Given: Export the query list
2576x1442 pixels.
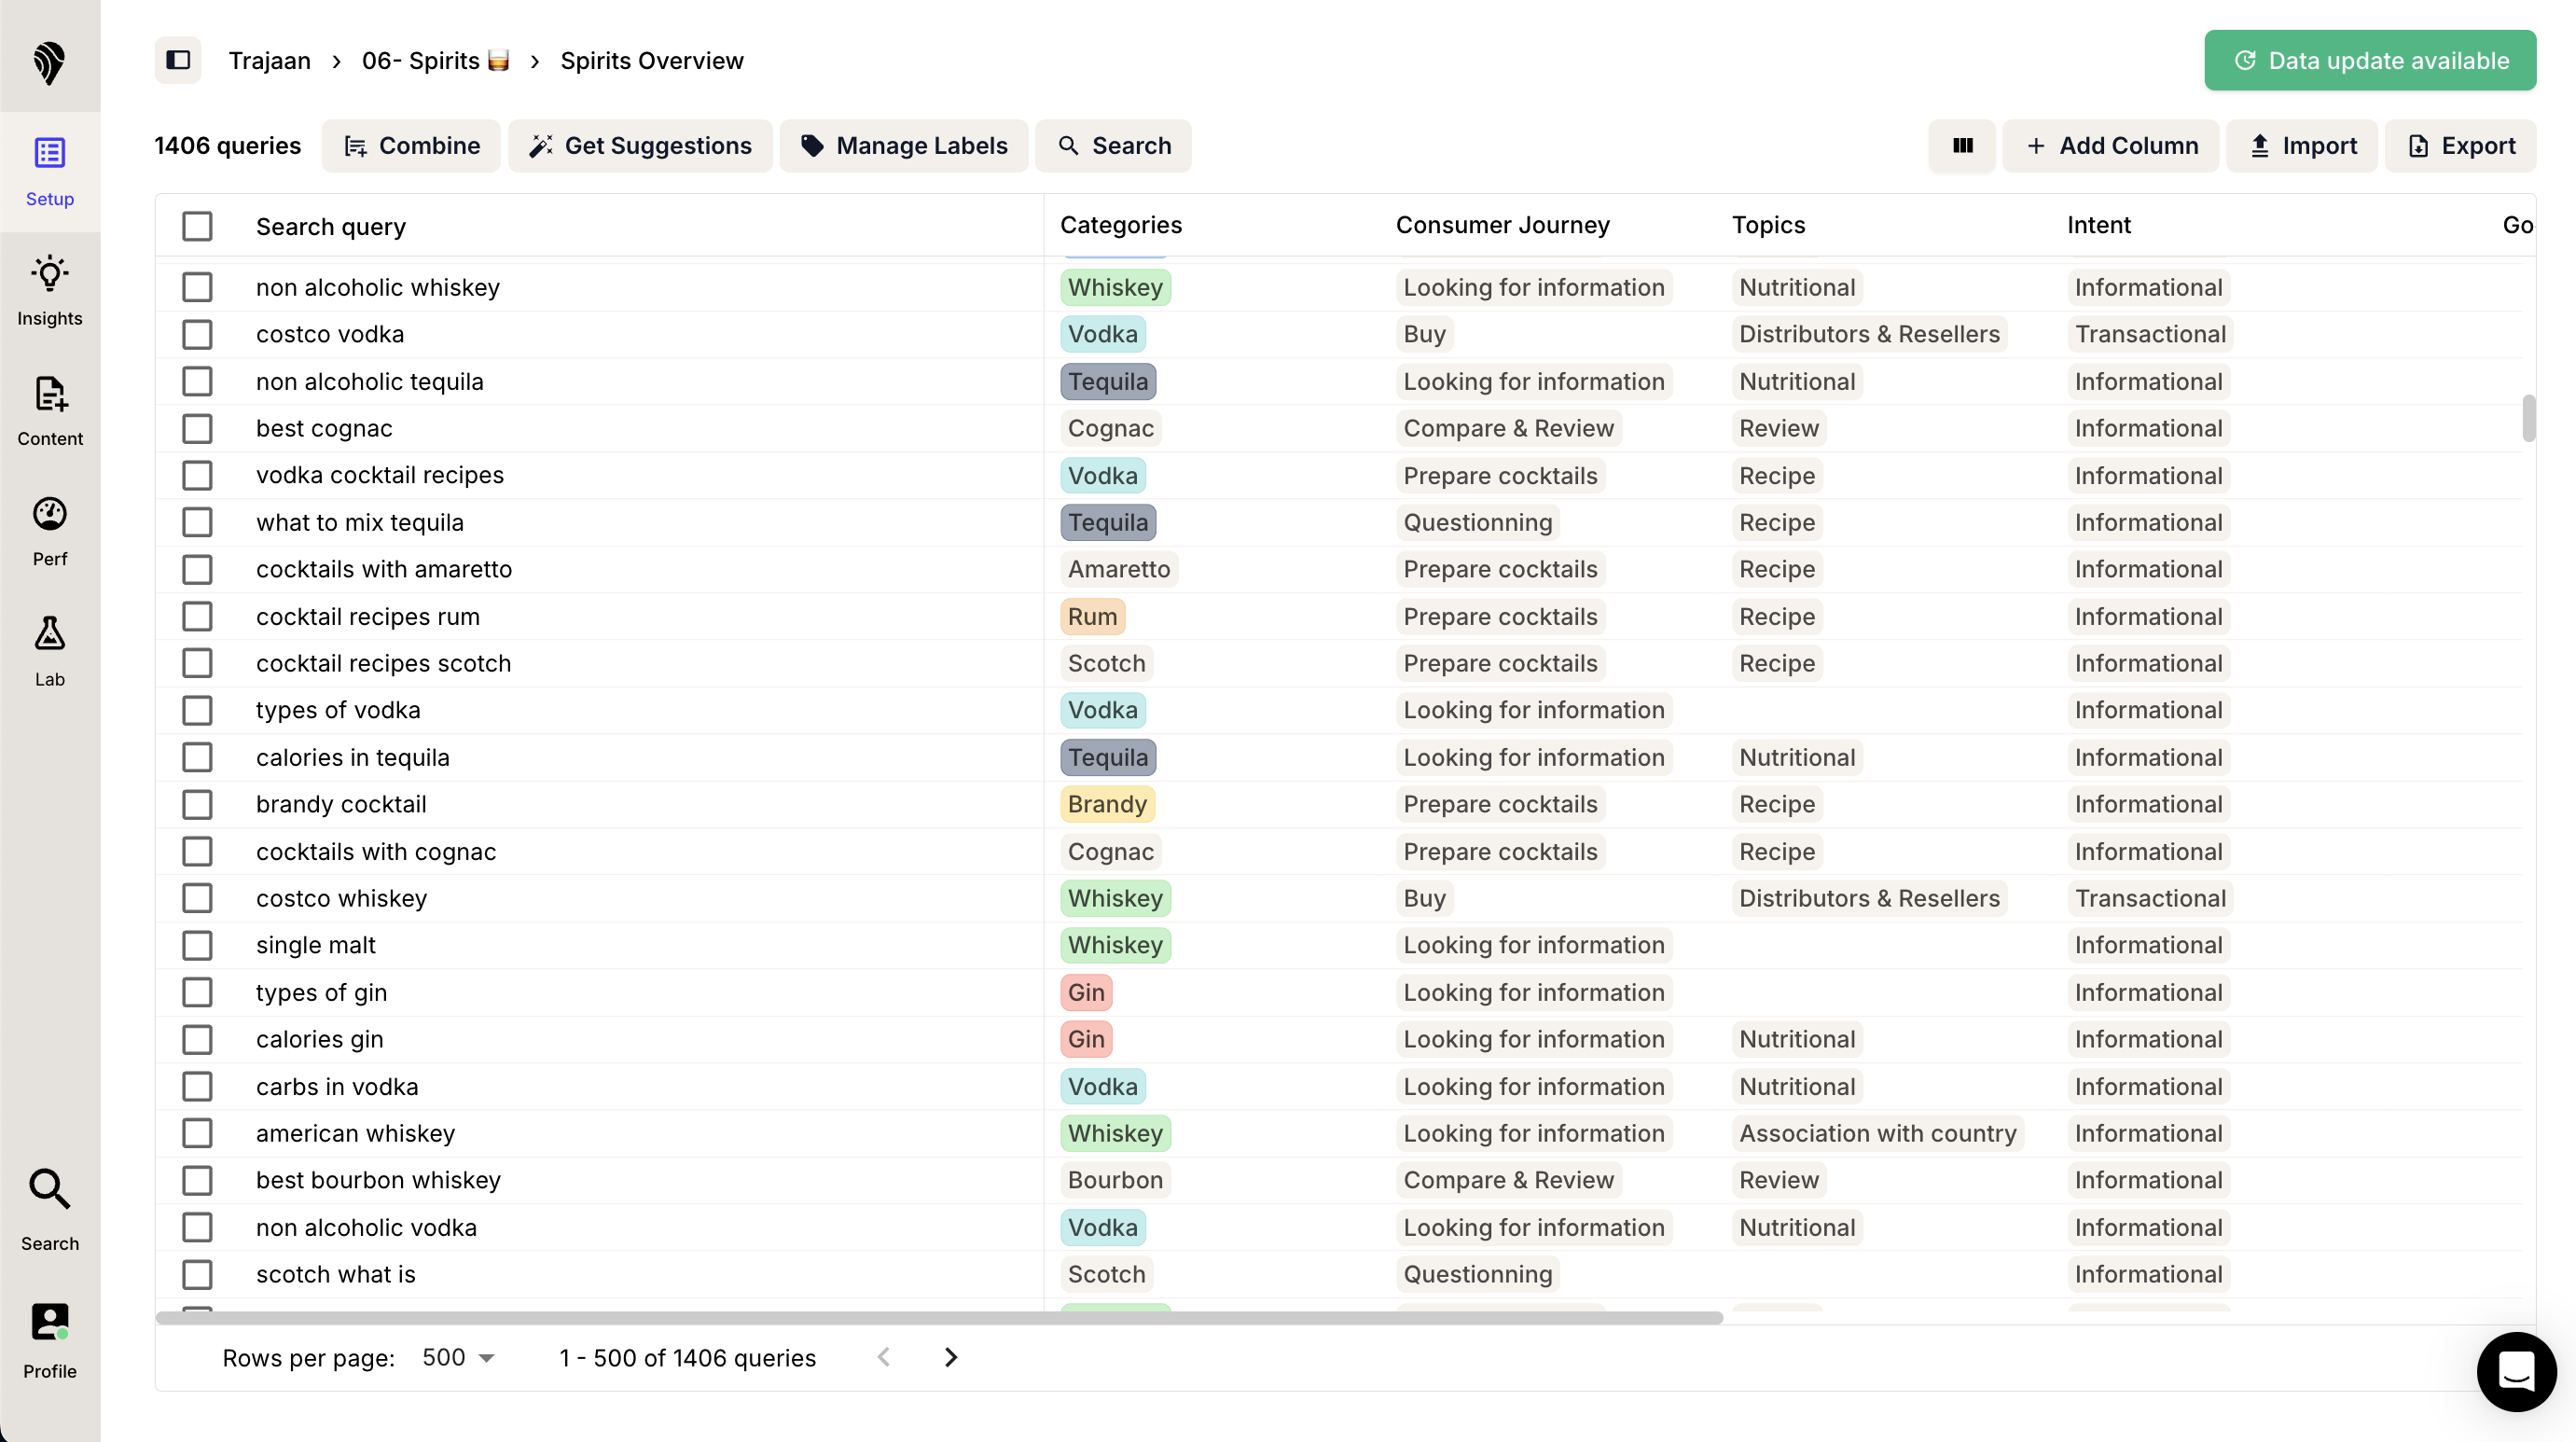Looking at the screenshot, I should tap(2460, 145).
